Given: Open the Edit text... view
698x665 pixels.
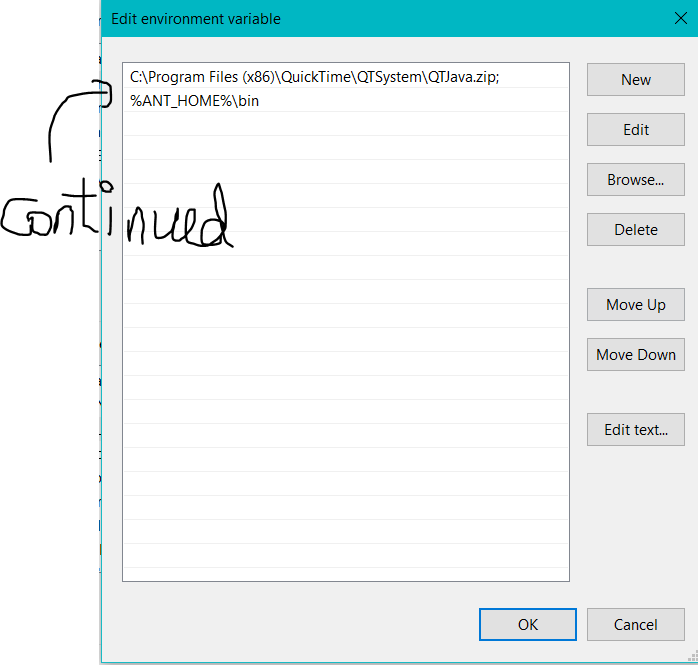Looking at the screenshot, I should click(x=636, y=430).
